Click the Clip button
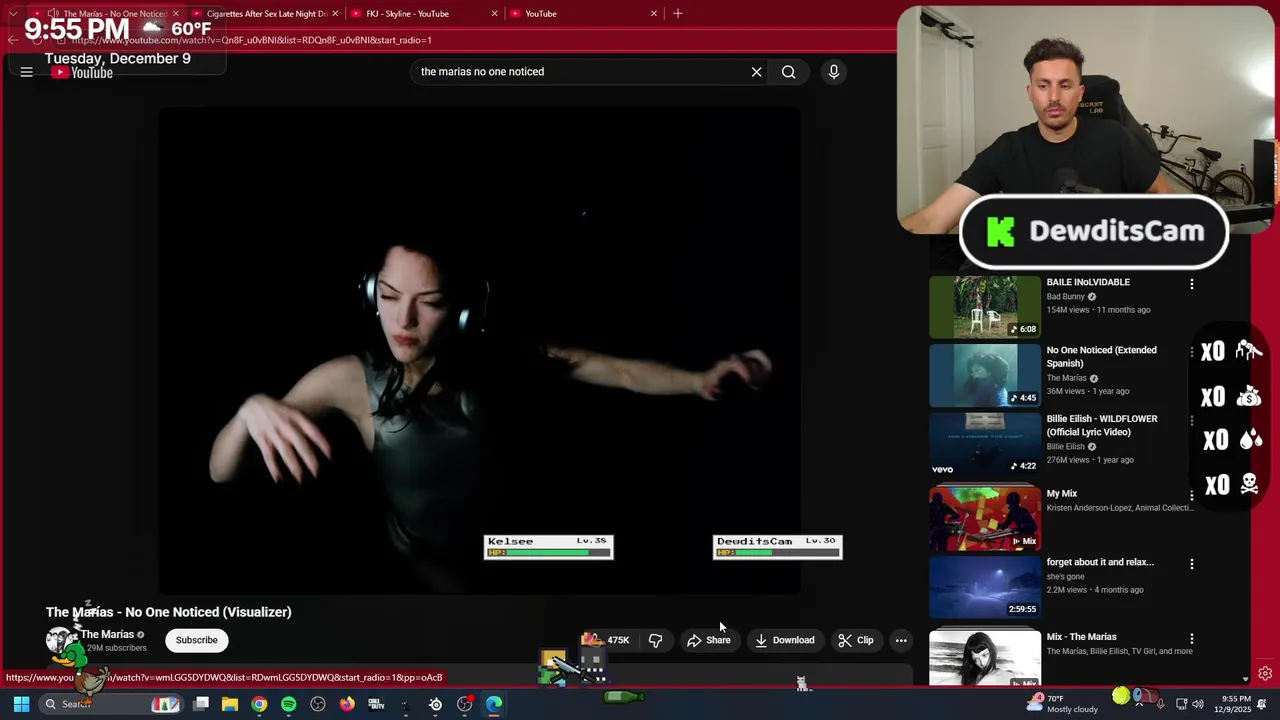The width and height of the screenshot is (1280, 720). [856, 640]
